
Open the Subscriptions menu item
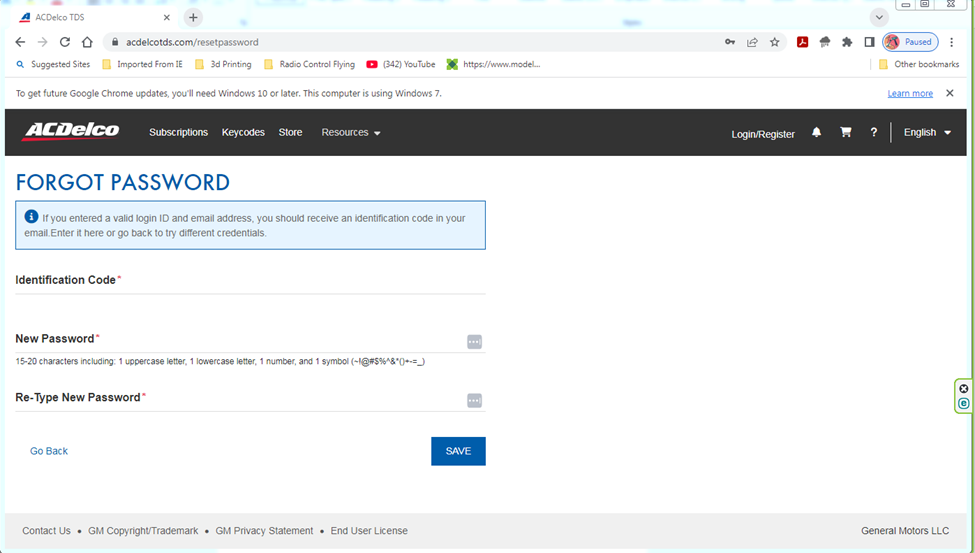[x=178, y=132]
